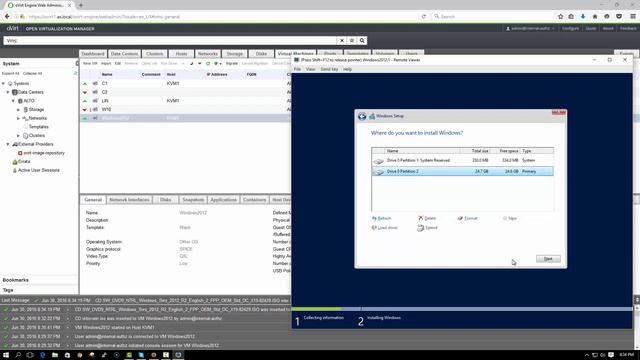
Task: Select Drive 0 Partition 1 System Reserved
Action: pos(462,160)
